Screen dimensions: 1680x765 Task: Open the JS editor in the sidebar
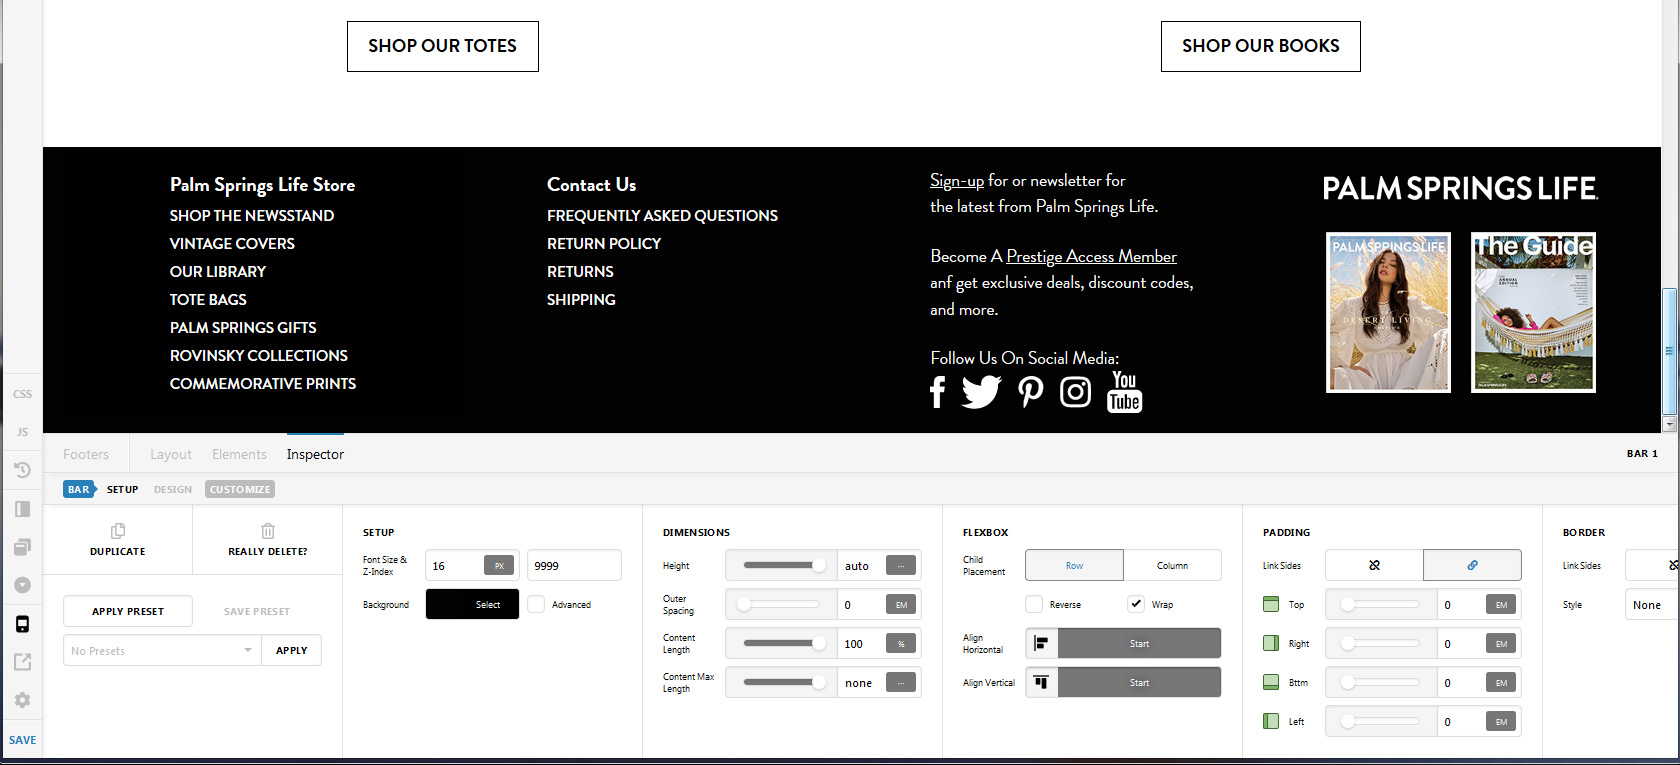tap(22, 432)
